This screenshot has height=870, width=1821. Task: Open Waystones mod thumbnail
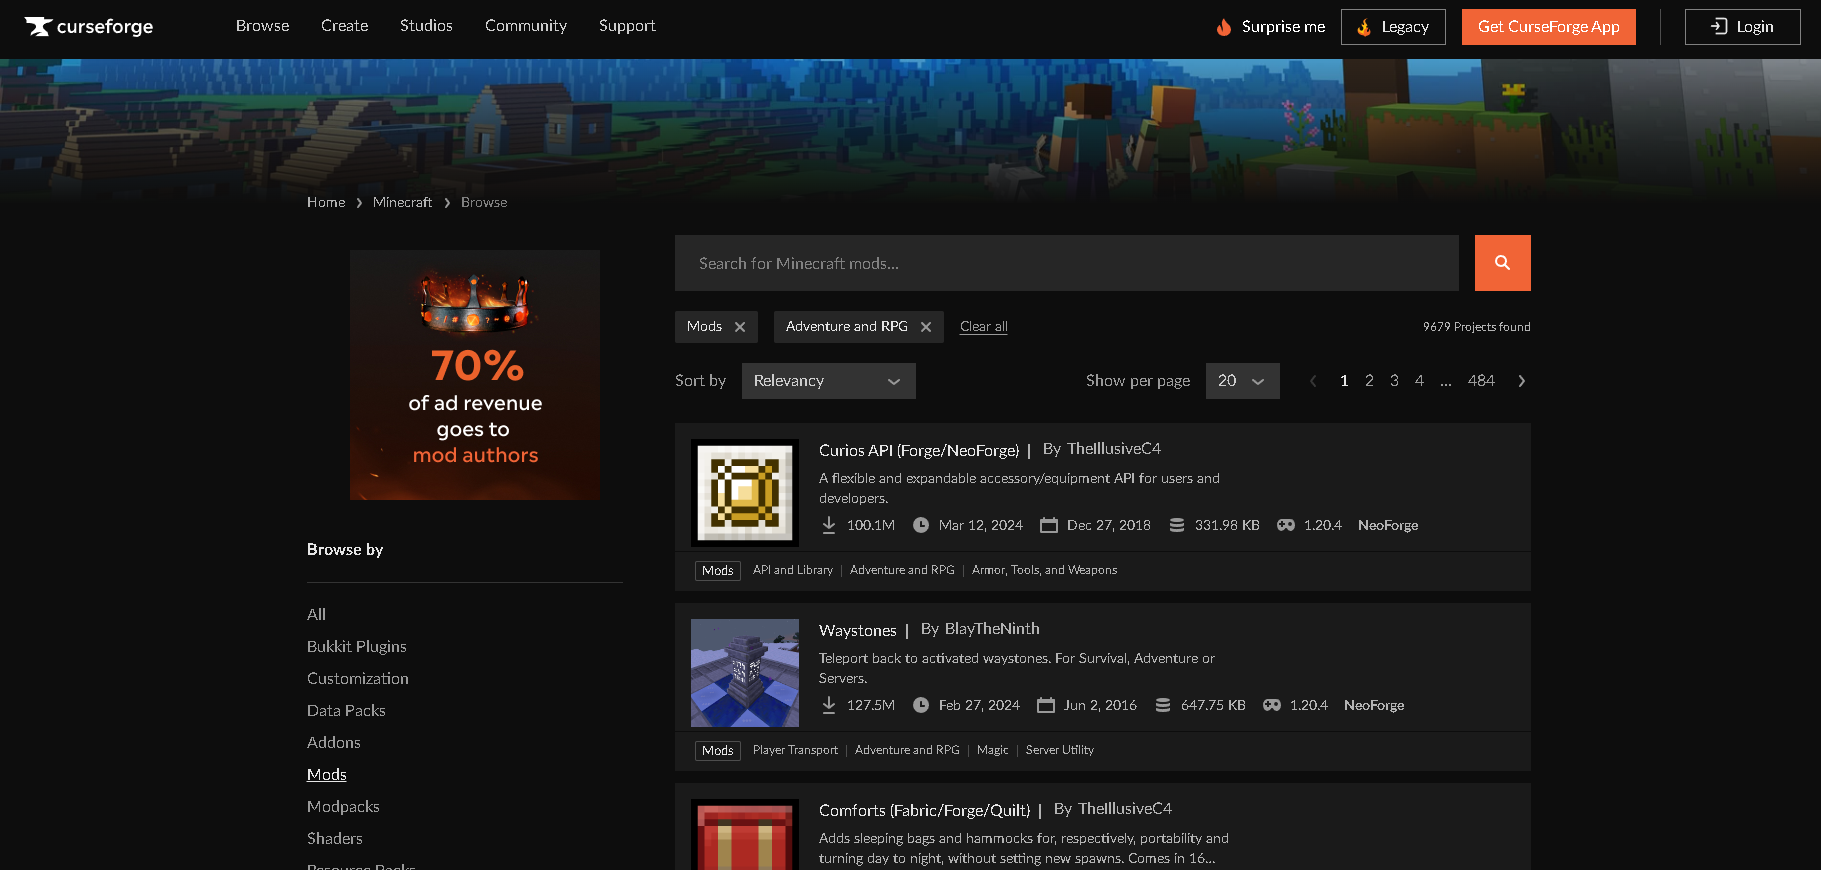[745, 673]
